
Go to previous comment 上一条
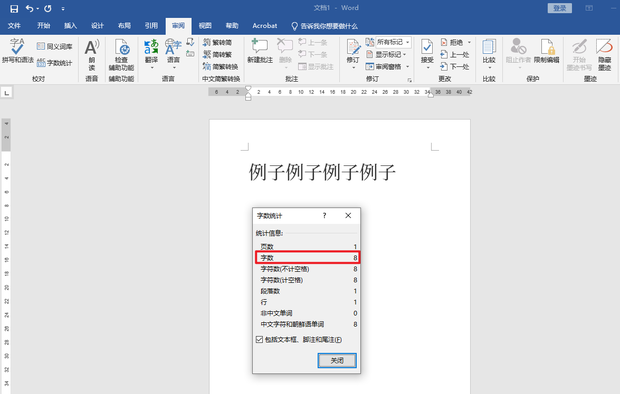pyautogui.click(x=313, y=42)
